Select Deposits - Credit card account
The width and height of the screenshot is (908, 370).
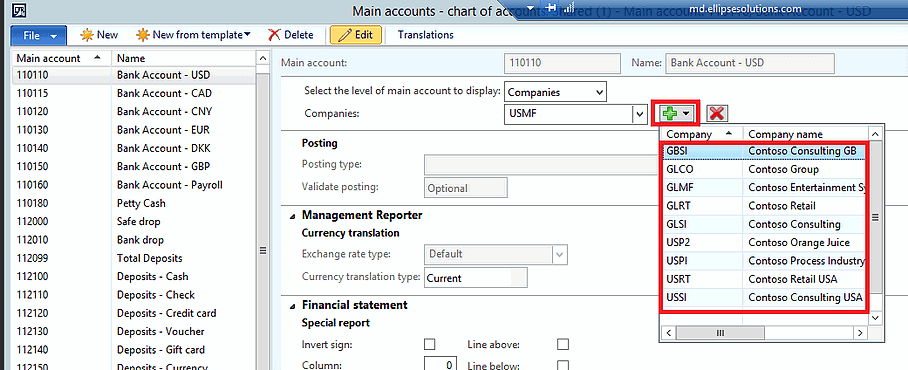point(133,313)
